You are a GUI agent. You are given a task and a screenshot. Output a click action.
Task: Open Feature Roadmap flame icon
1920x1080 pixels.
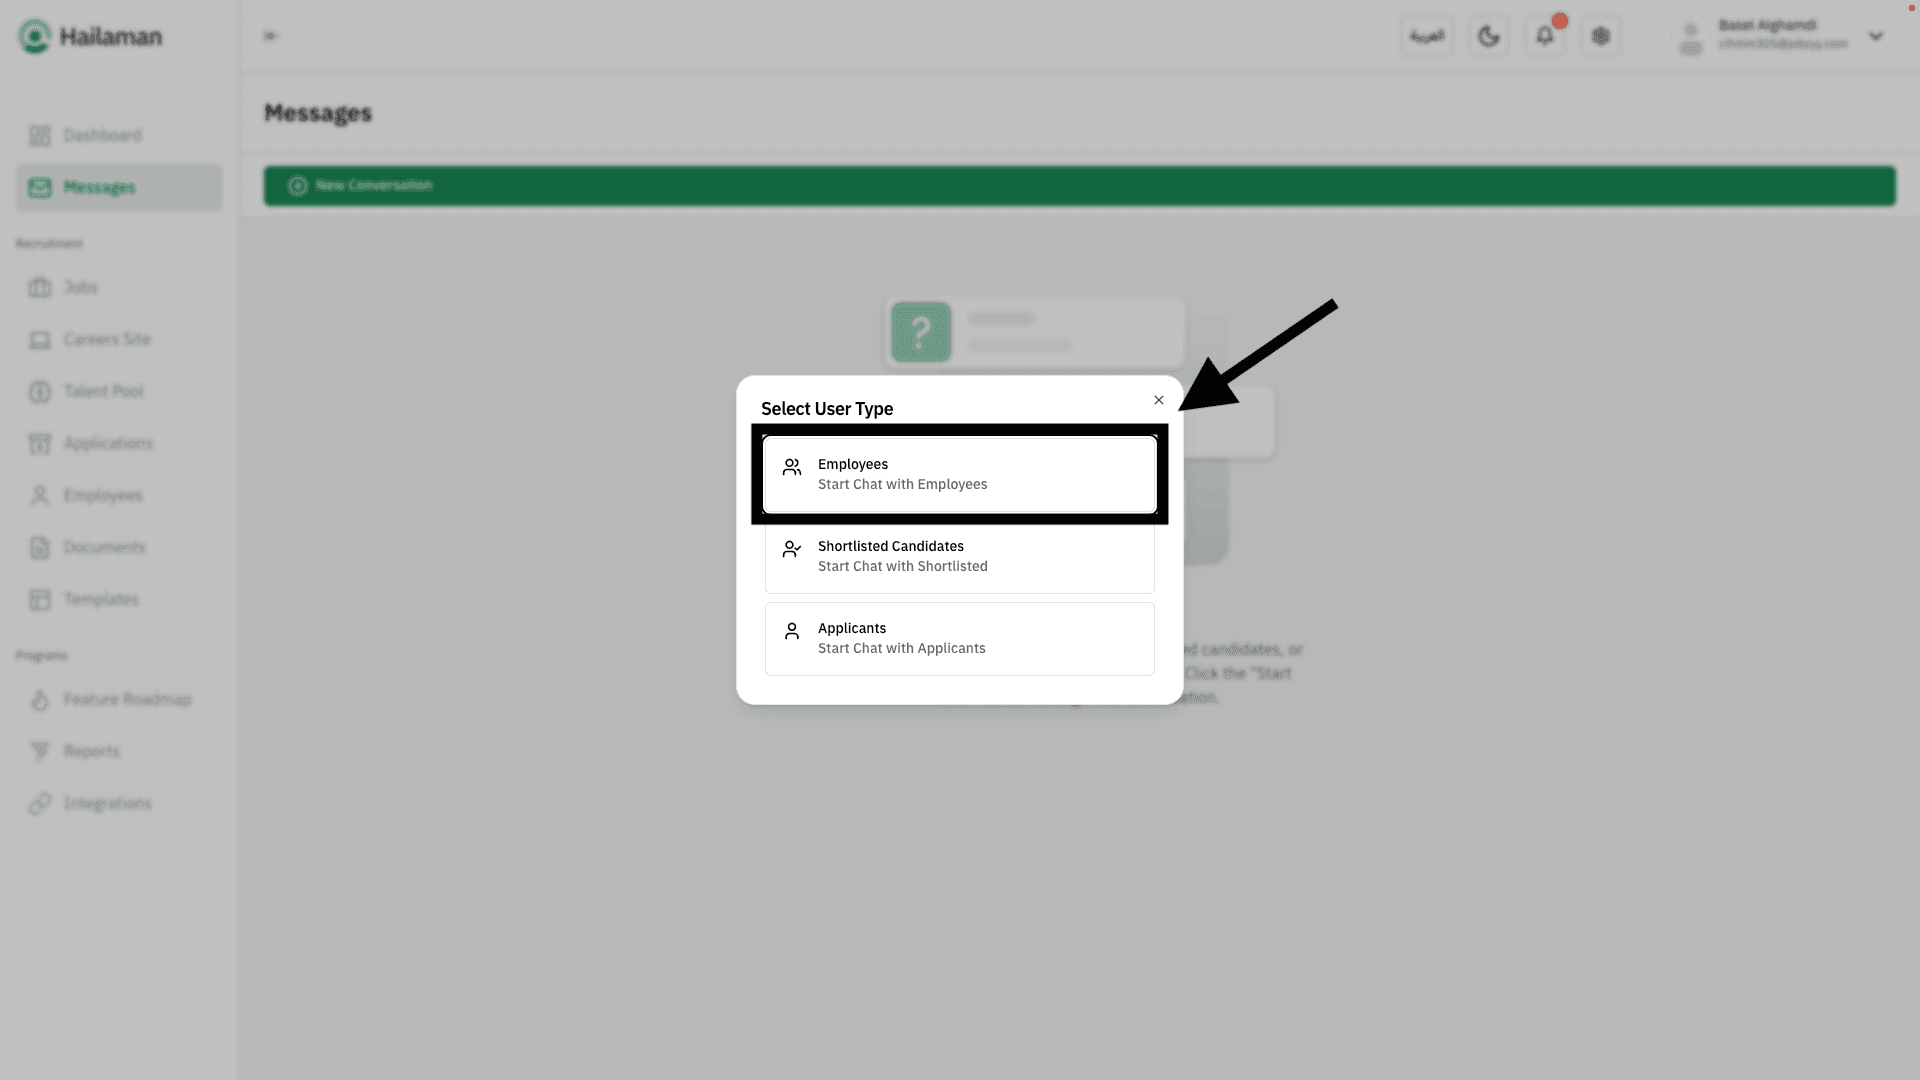pyautogui.click(x=40, y=700)
